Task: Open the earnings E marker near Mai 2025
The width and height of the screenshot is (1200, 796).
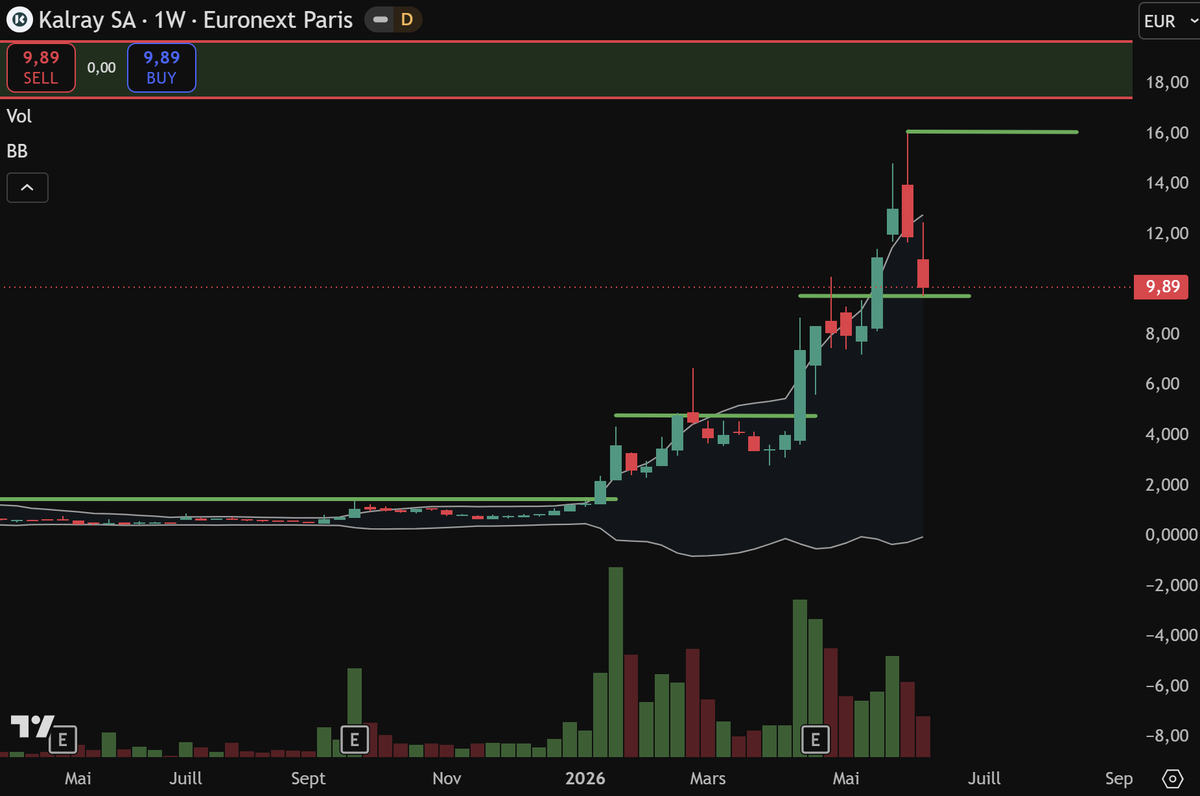Action: tap(63, 740)
